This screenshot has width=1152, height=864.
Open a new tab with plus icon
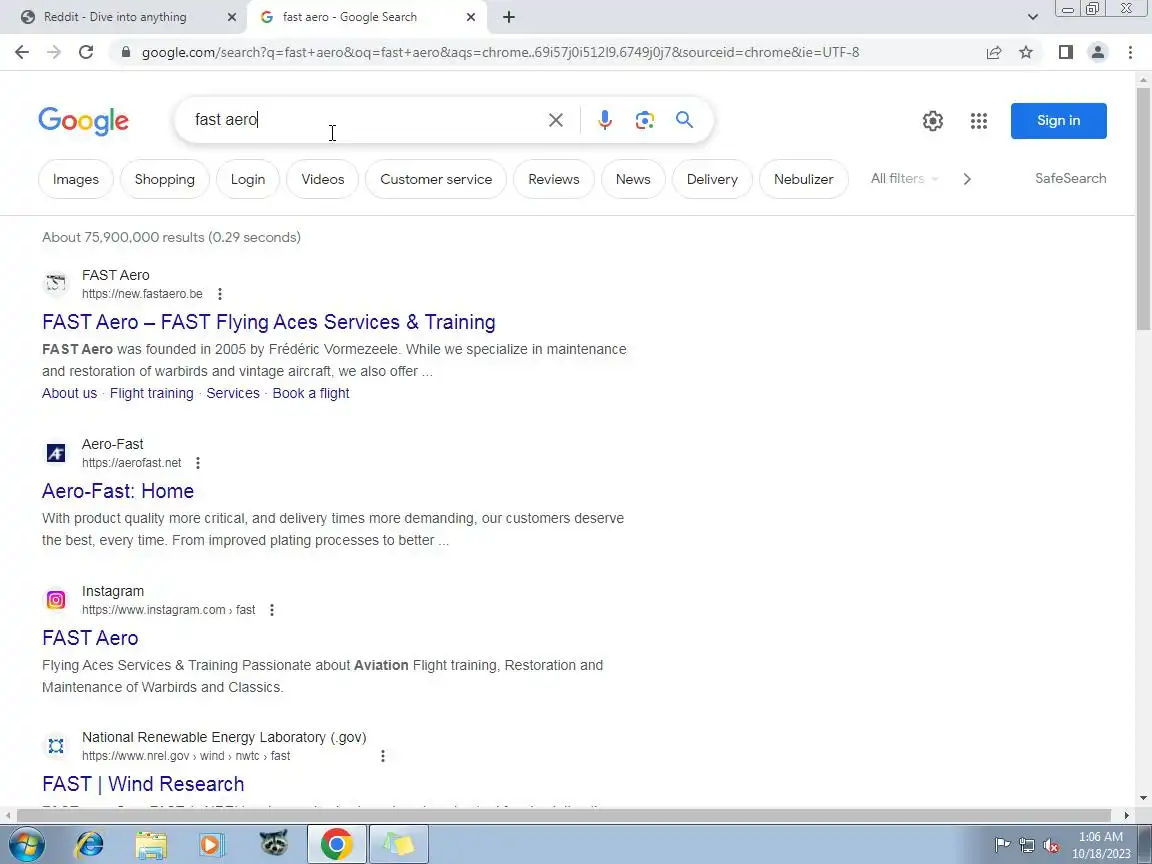point(508,17)
